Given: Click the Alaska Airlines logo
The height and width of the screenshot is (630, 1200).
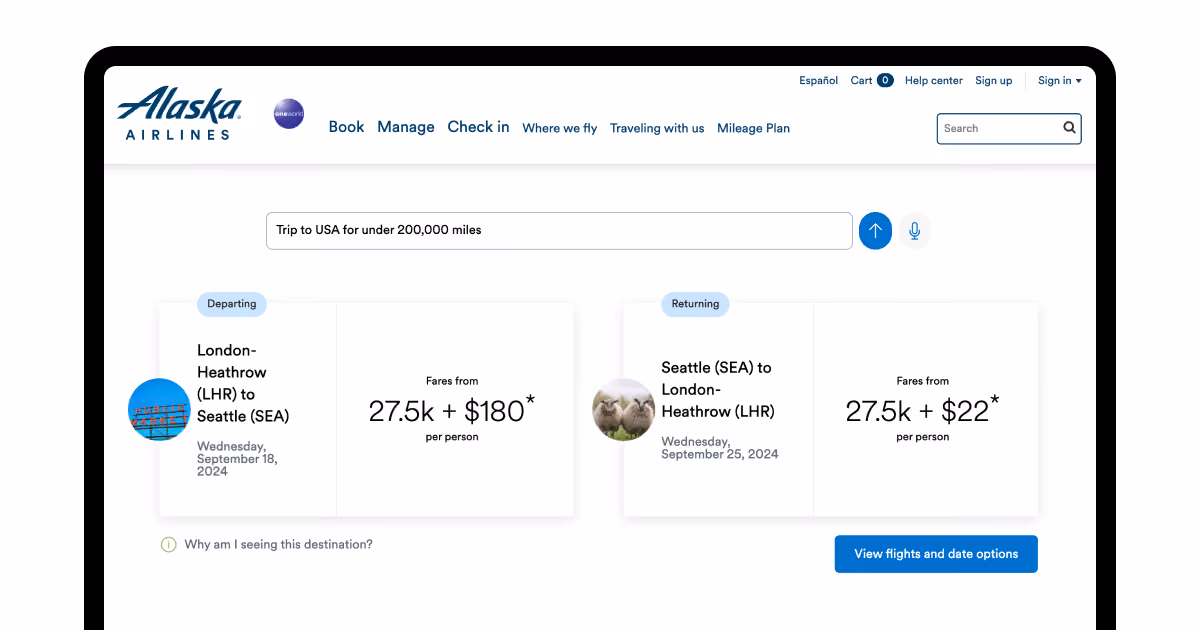Looking at the screenshot, I should (180, 112).
